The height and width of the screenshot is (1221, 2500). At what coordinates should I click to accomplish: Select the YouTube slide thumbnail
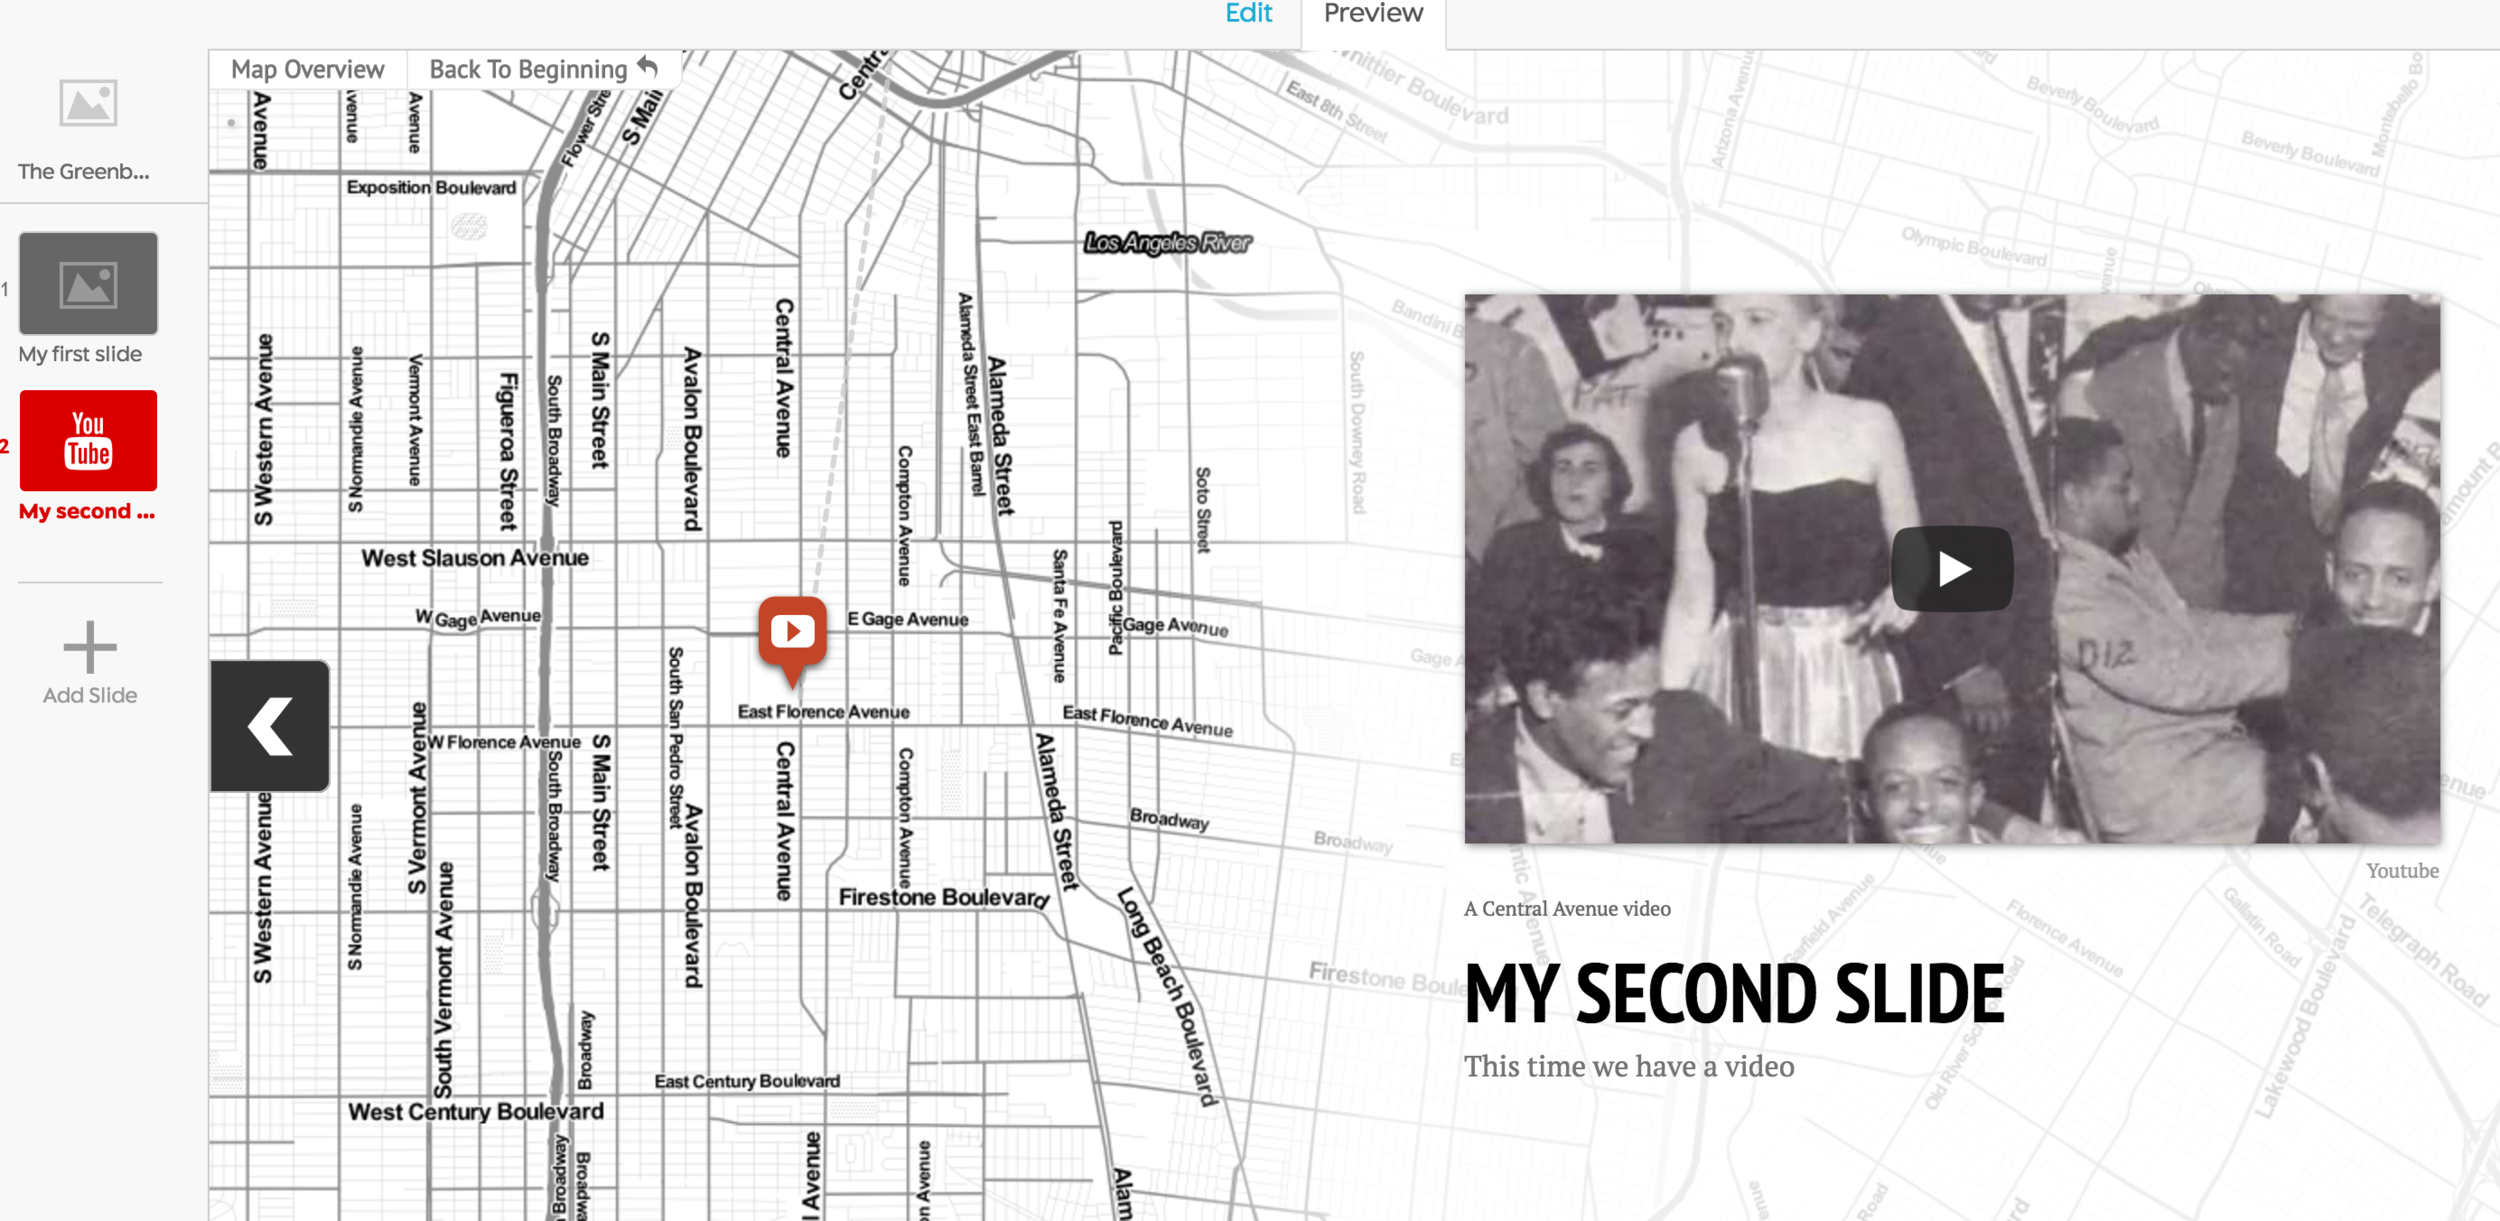coord(88,440)
